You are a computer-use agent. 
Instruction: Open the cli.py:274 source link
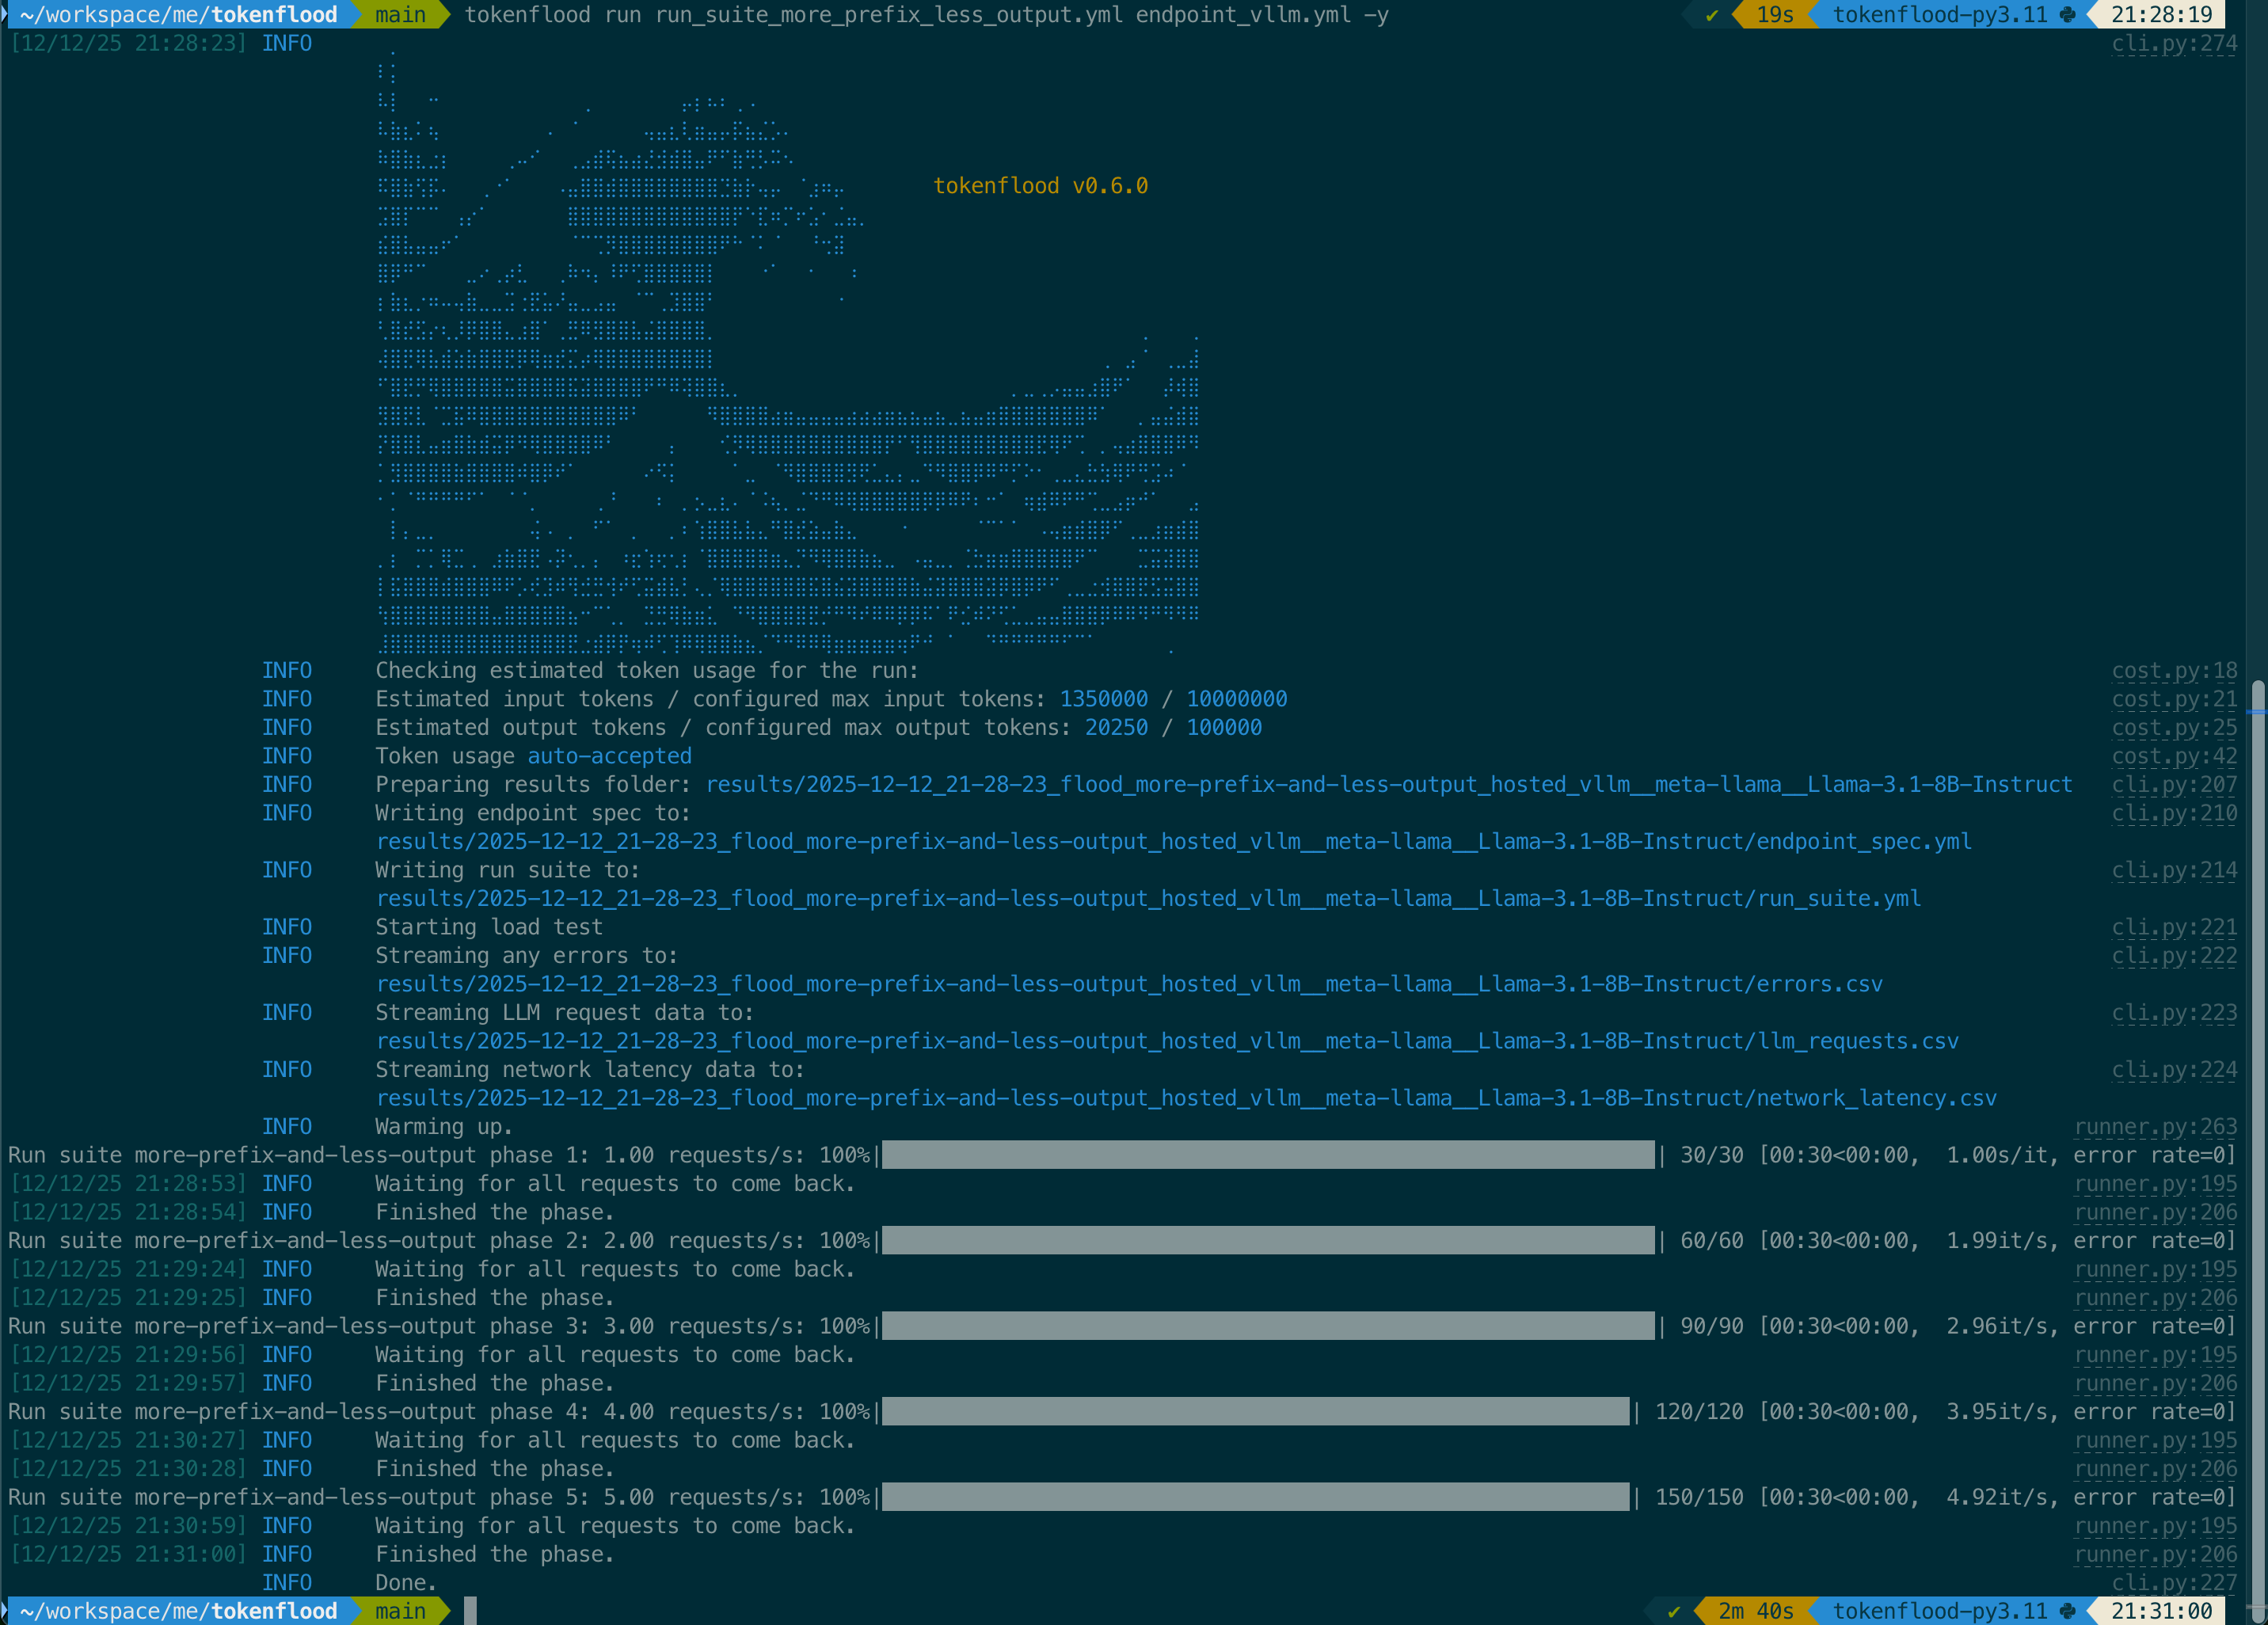(2174, 43)
